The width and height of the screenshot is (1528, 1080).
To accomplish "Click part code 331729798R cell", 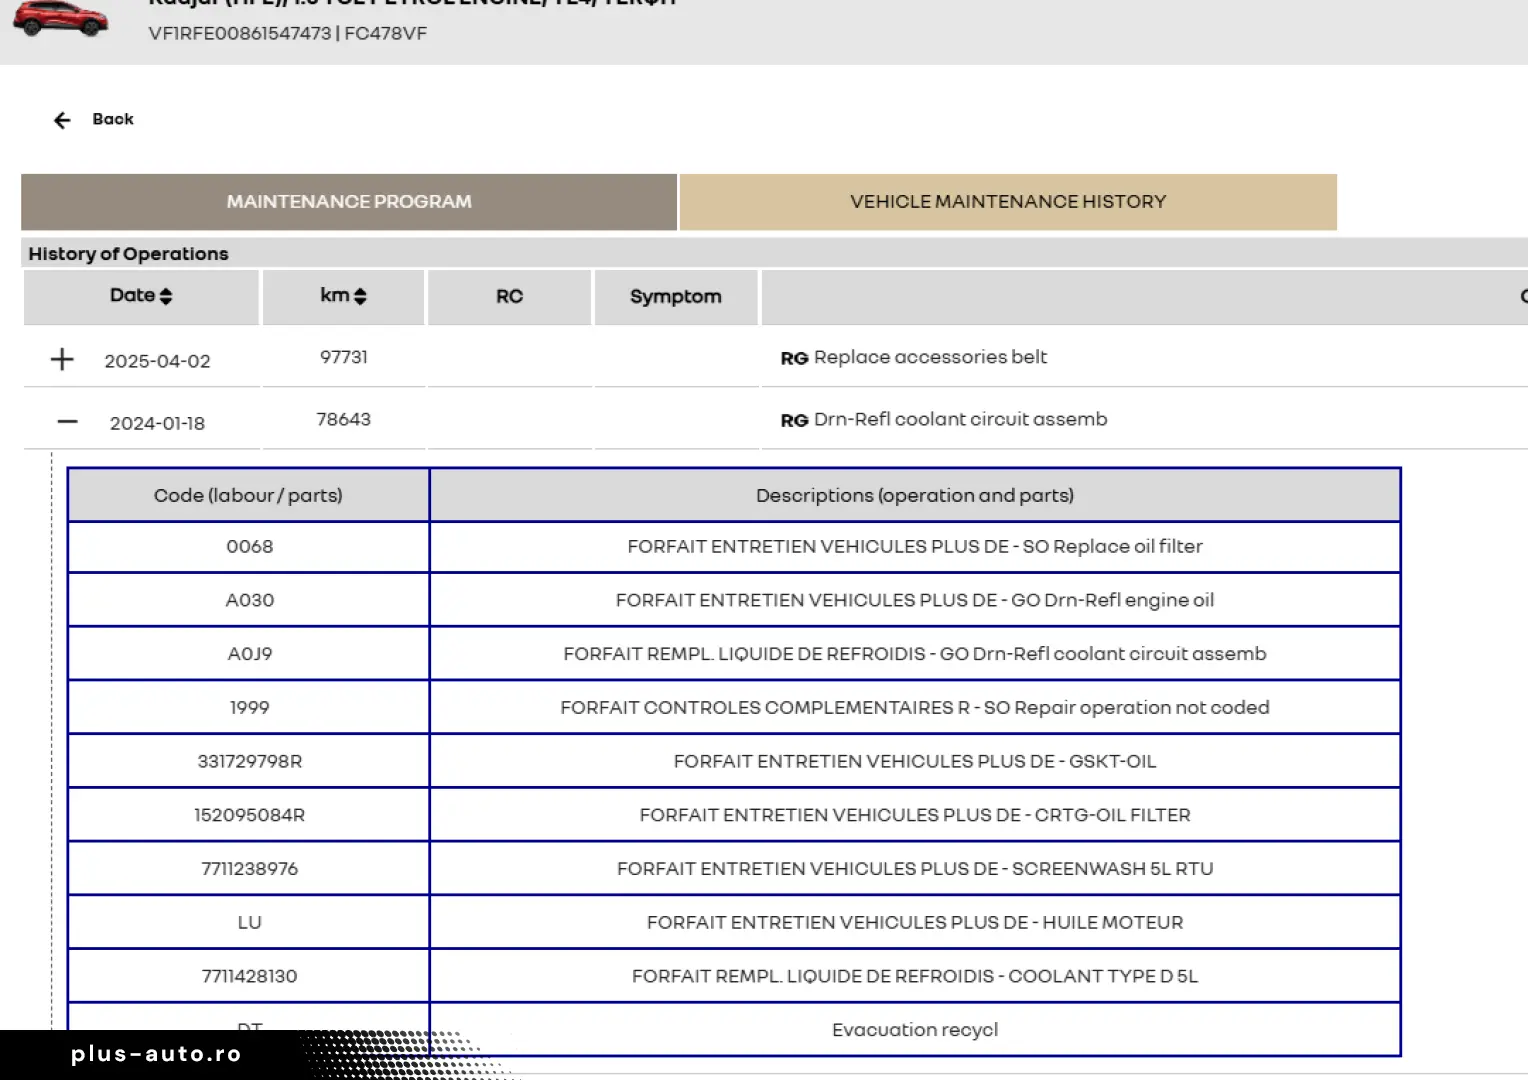I will (x=249, y=761).
